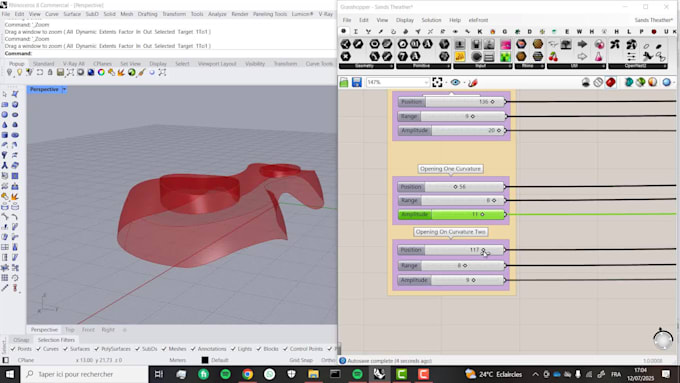Toggle the Annotations selection filter checkbox

click(x=193, y=349)
